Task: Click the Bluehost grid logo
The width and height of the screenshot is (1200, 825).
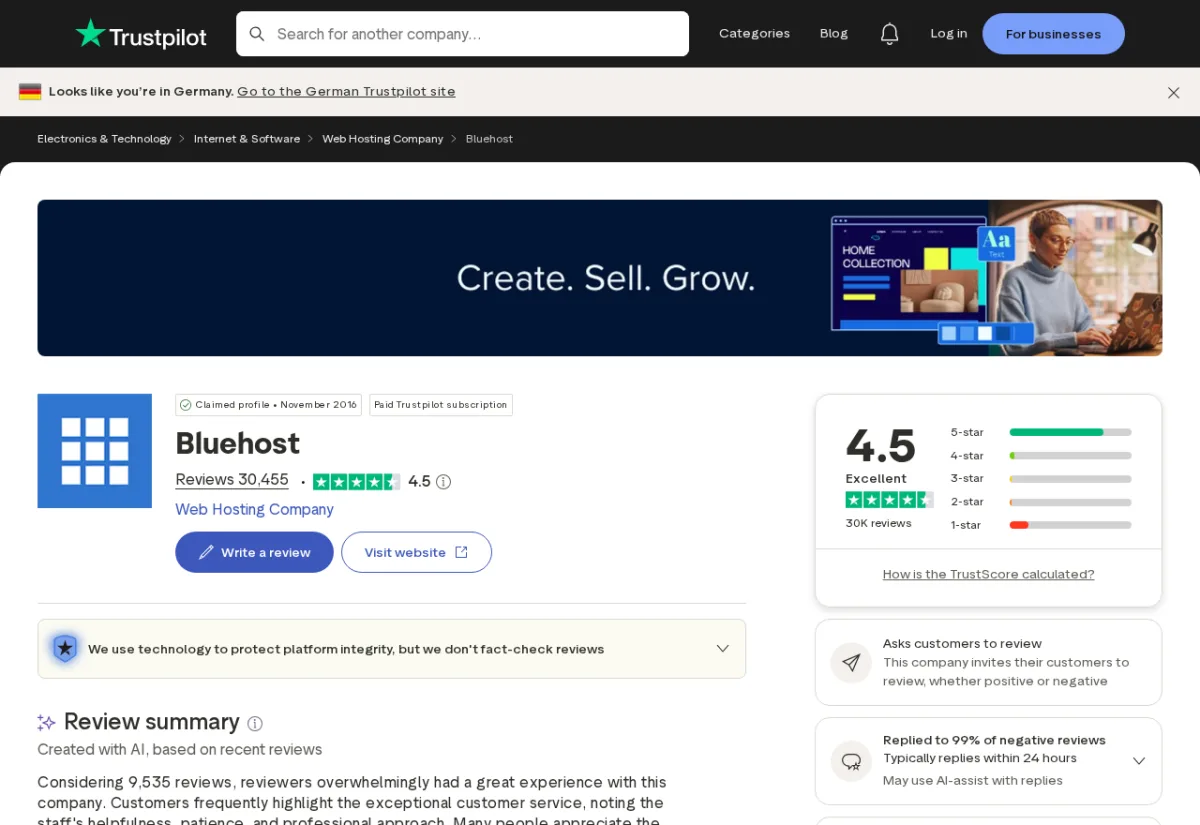Action: [95, 451]
